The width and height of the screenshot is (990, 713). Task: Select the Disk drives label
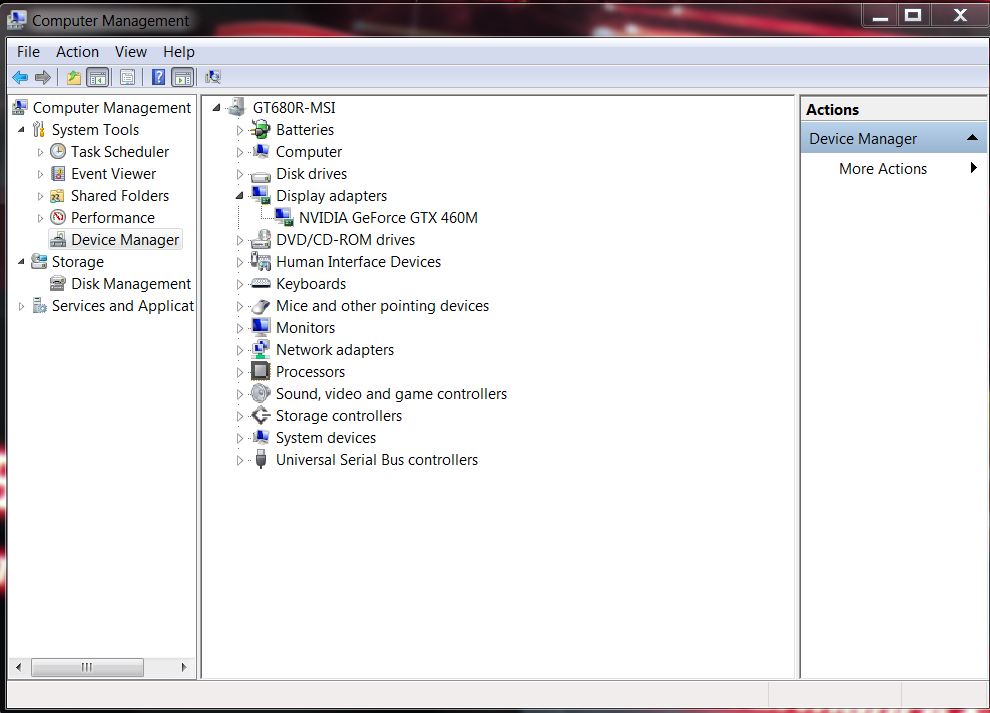coord(311,174)
